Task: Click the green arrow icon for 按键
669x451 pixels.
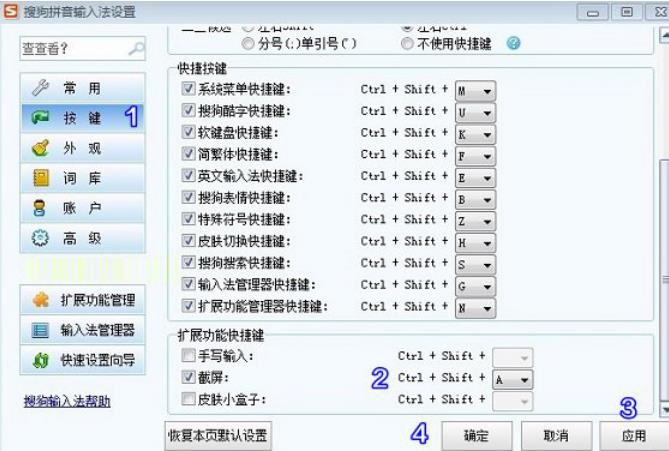Action: [41, 117]
